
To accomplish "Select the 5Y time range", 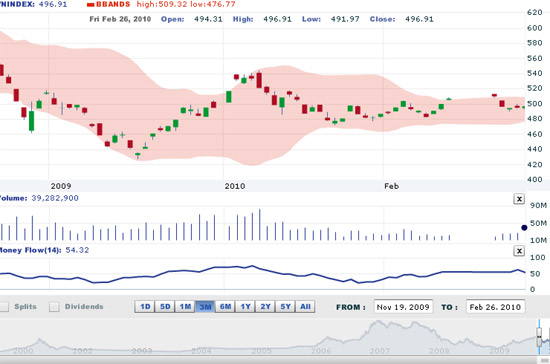I will pyautogui.click(x=285, y=307).
